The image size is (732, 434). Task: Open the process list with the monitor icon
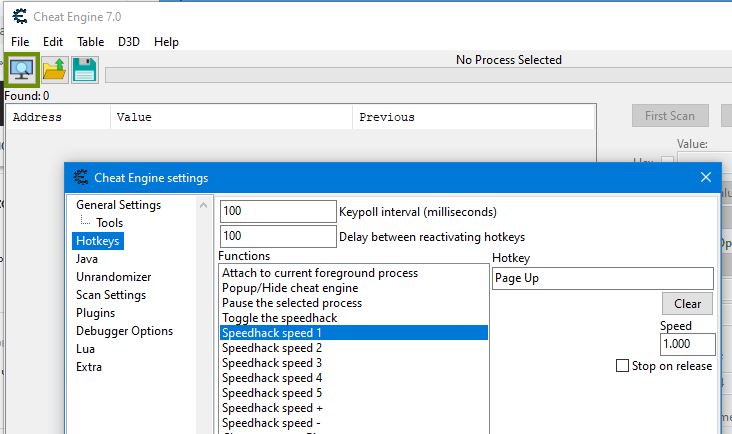pyautogui.click(x=21, y=70)
